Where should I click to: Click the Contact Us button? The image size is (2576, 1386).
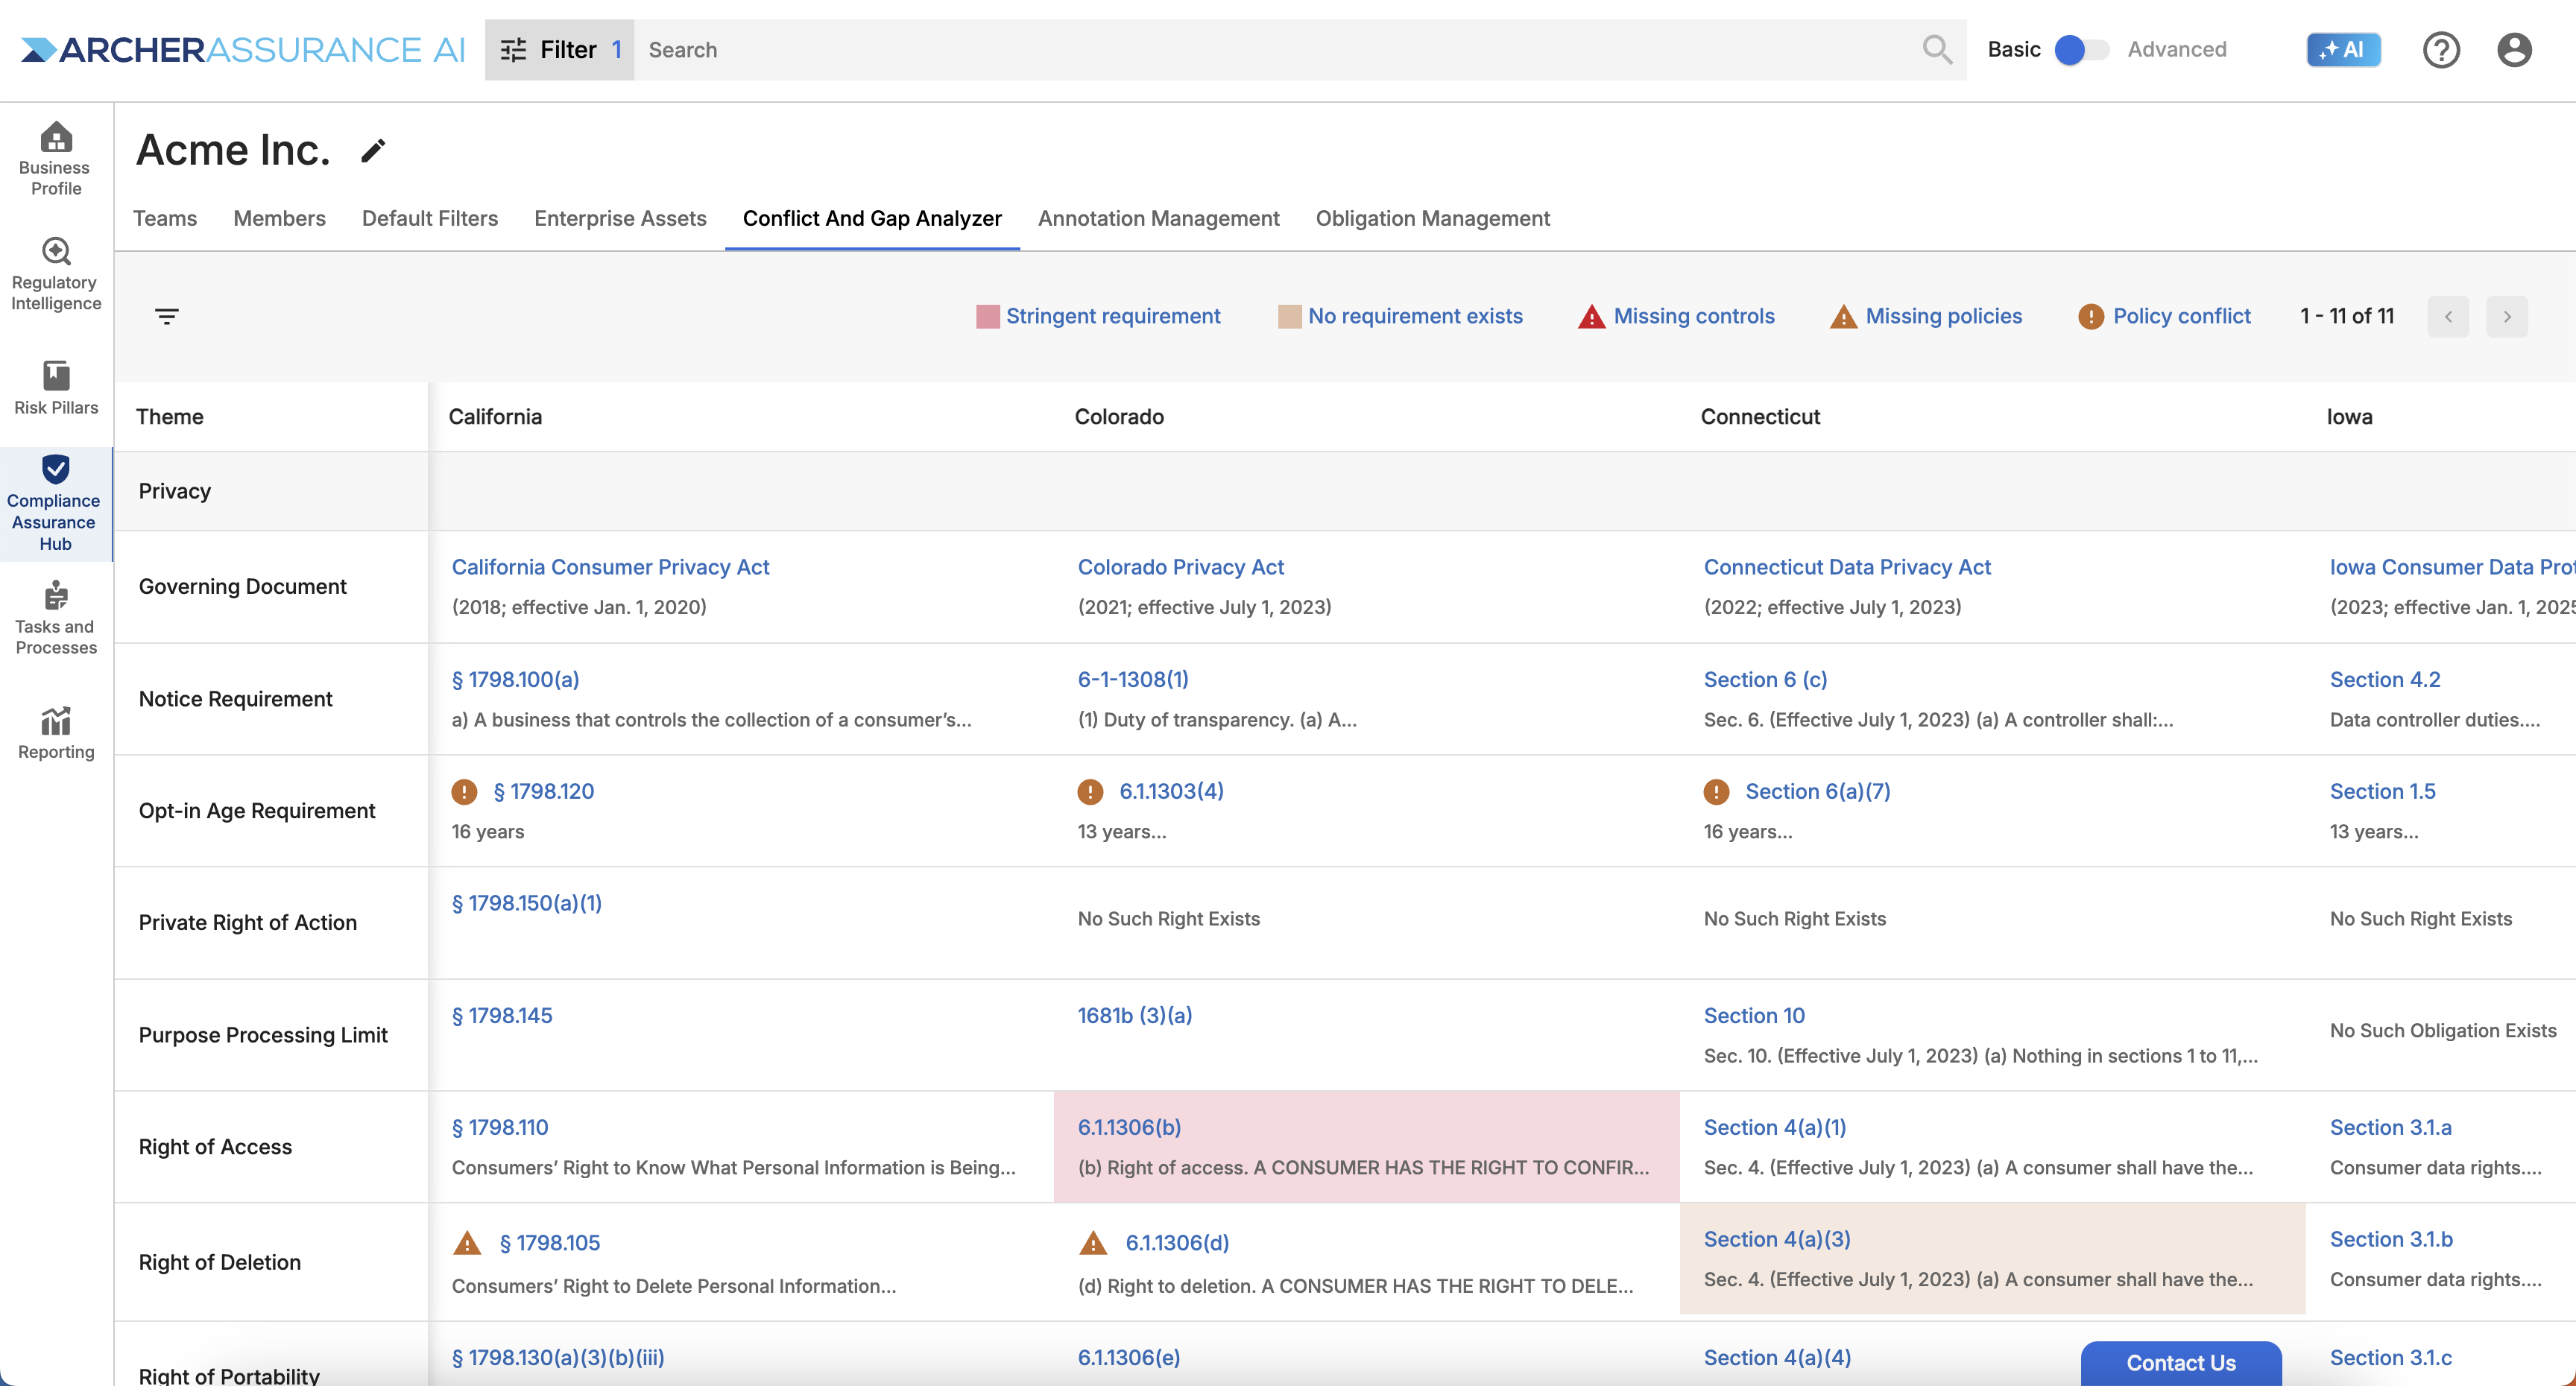[2181, 1362]
